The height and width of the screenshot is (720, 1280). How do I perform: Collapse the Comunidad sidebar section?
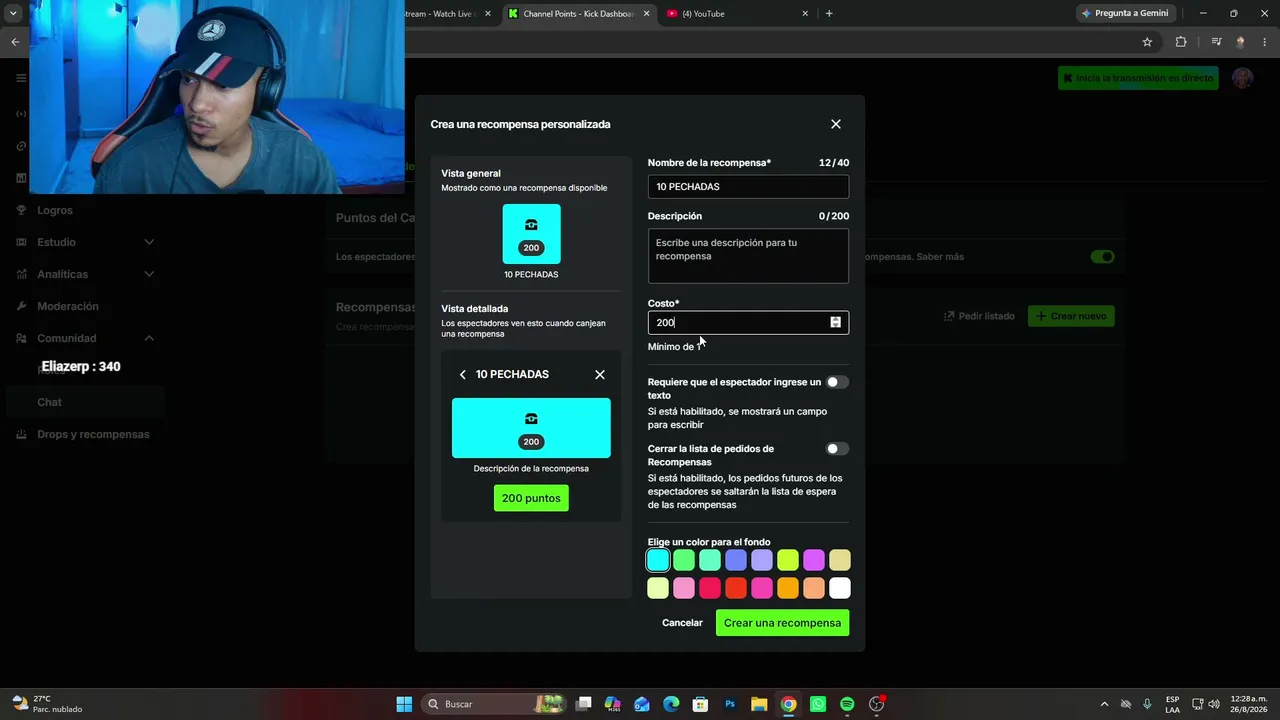85,338
